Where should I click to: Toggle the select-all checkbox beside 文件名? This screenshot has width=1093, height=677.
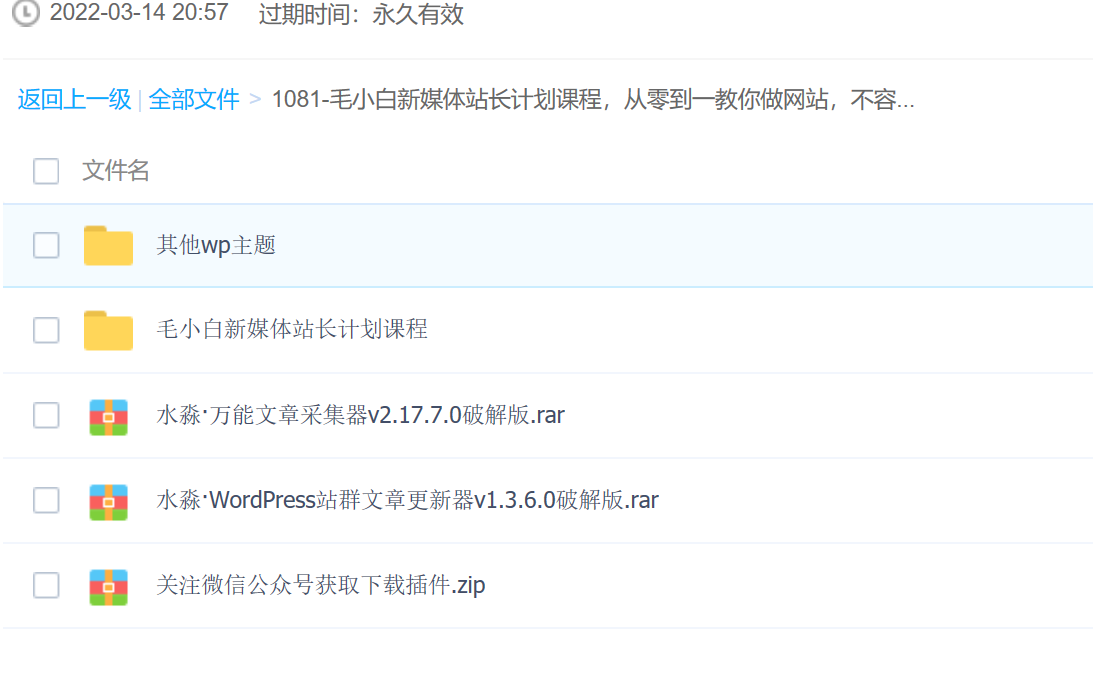click(46, 171)
